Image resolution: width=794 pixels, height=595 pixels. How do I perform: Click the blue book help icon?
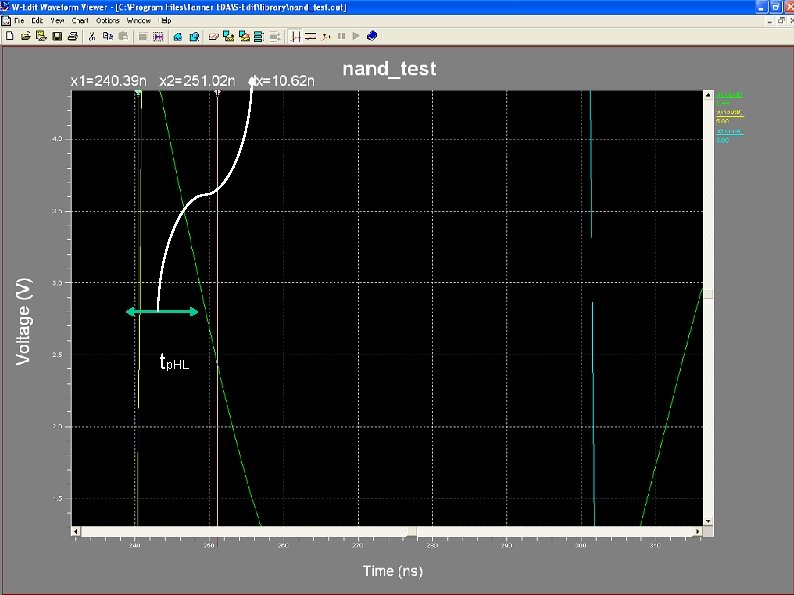point(372,36)
